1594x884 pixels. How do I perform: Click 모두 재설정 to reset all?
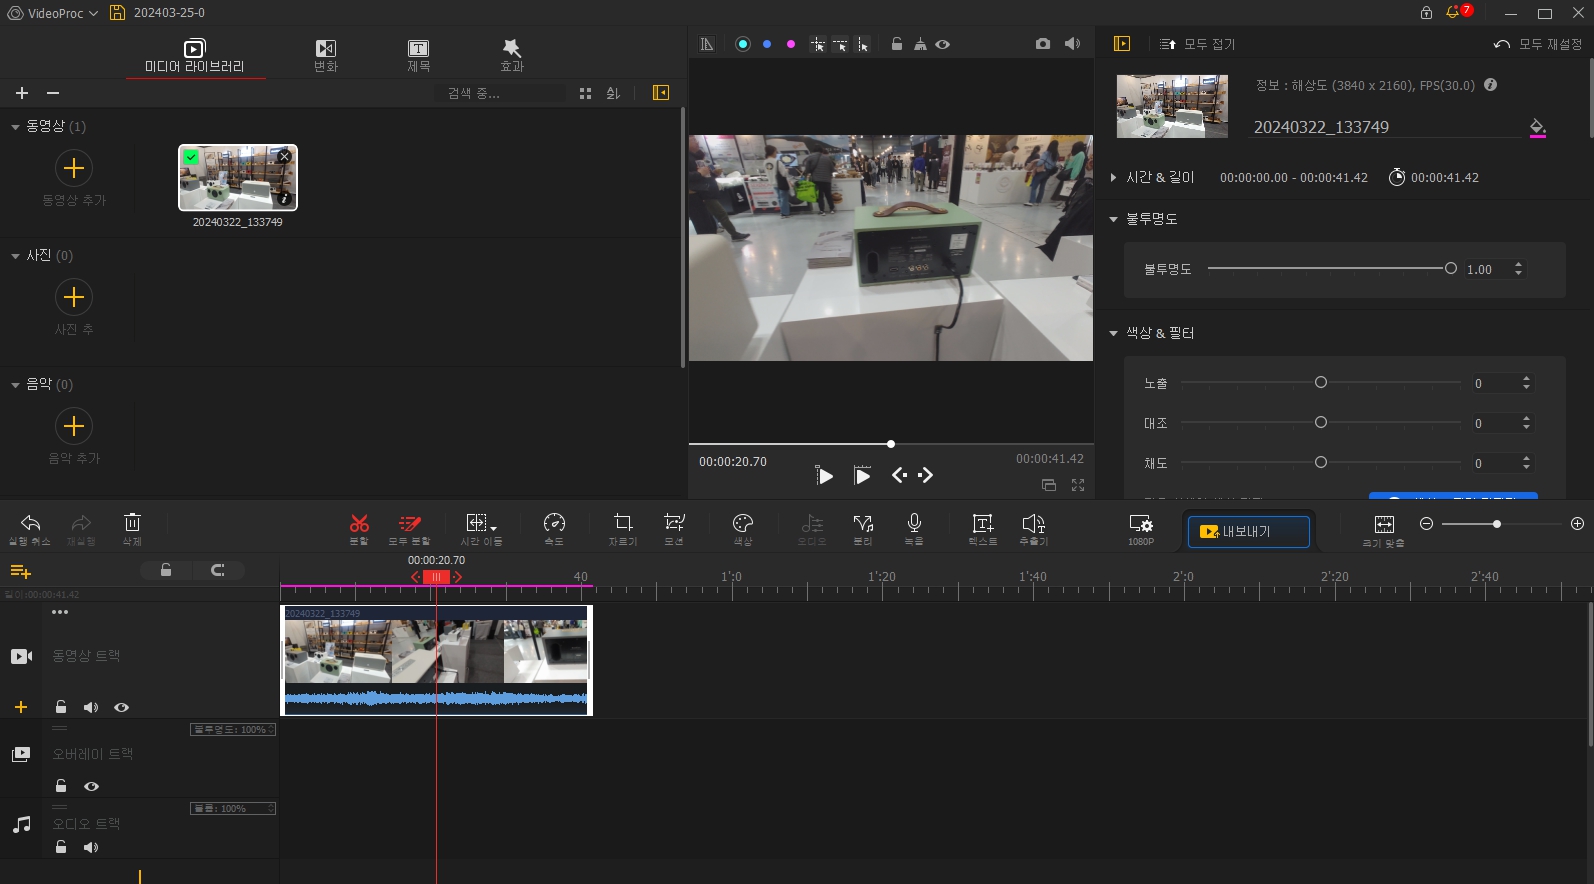(1538, 44)
